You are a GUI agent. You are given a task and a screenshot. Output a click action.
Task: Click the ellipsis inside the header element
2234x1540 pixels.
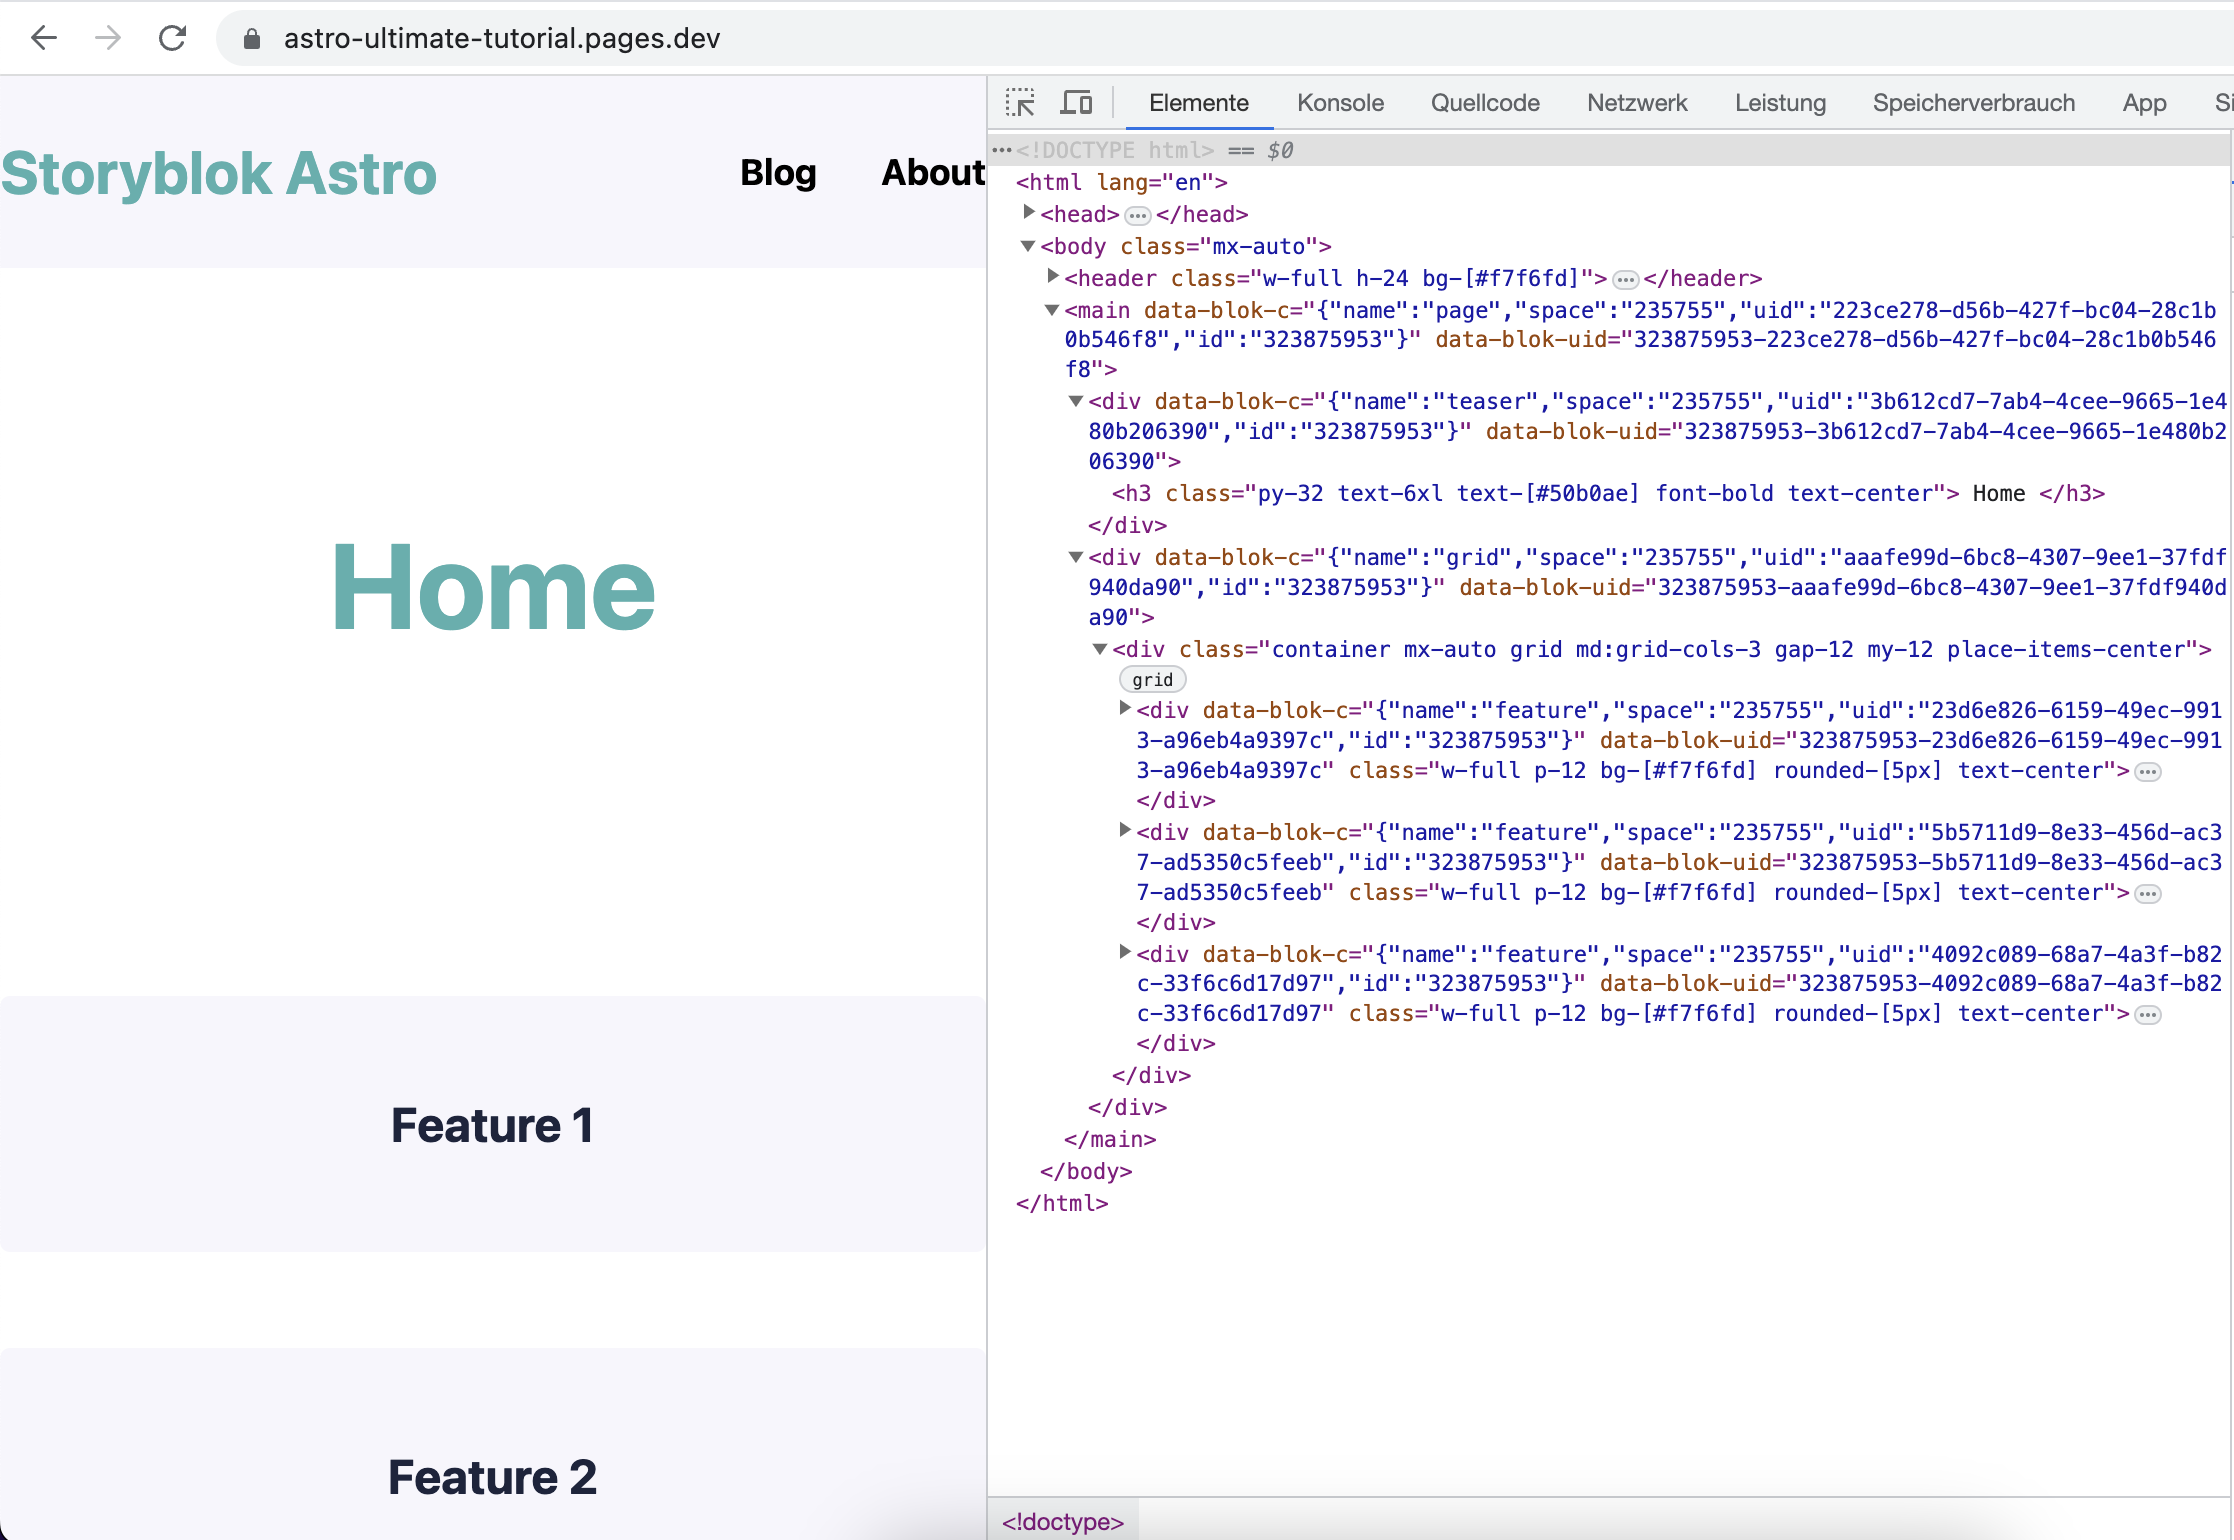tap(1624, 279)
